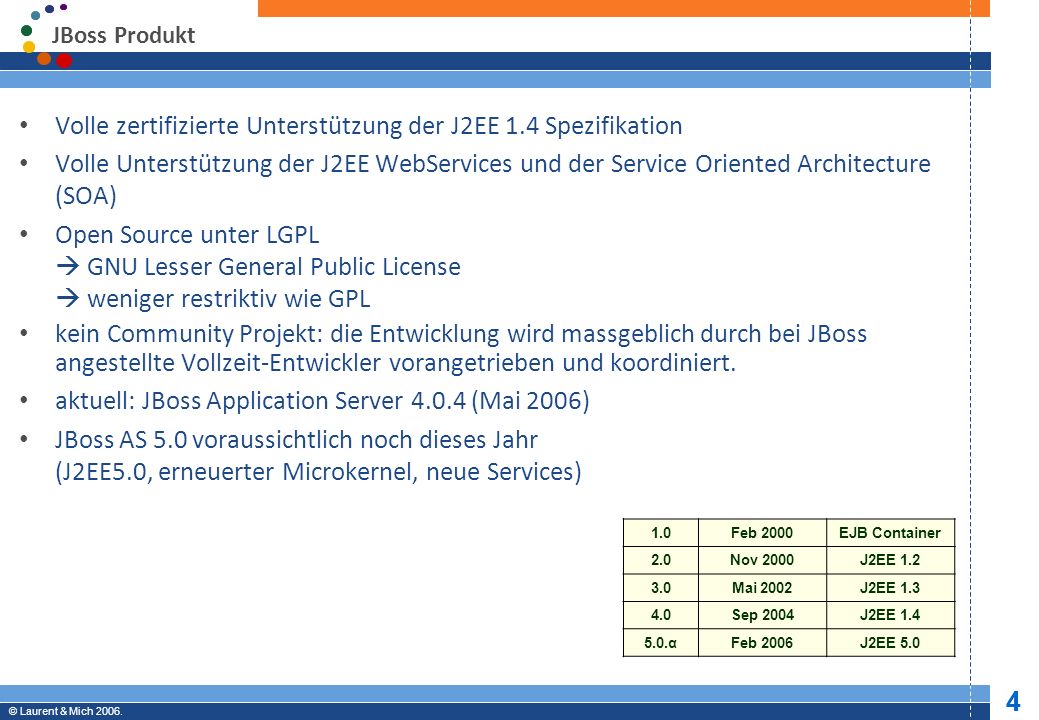Click table cell 'Feb 2000'
1039x720 pixels.
tap(762, 533)
